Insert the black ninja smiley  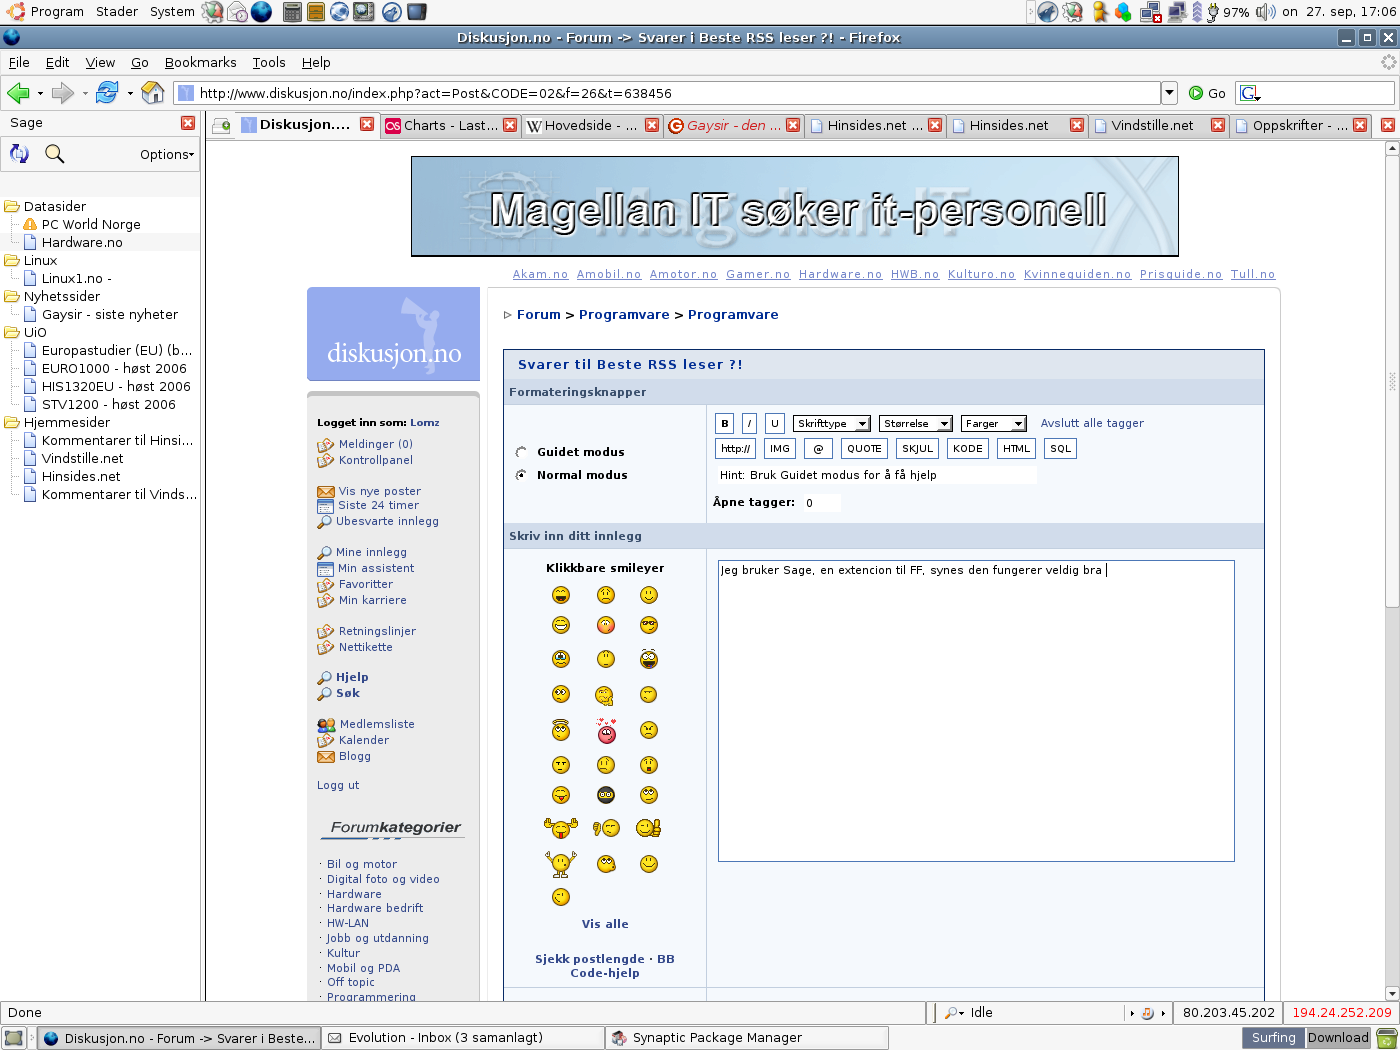click(606, 795)
